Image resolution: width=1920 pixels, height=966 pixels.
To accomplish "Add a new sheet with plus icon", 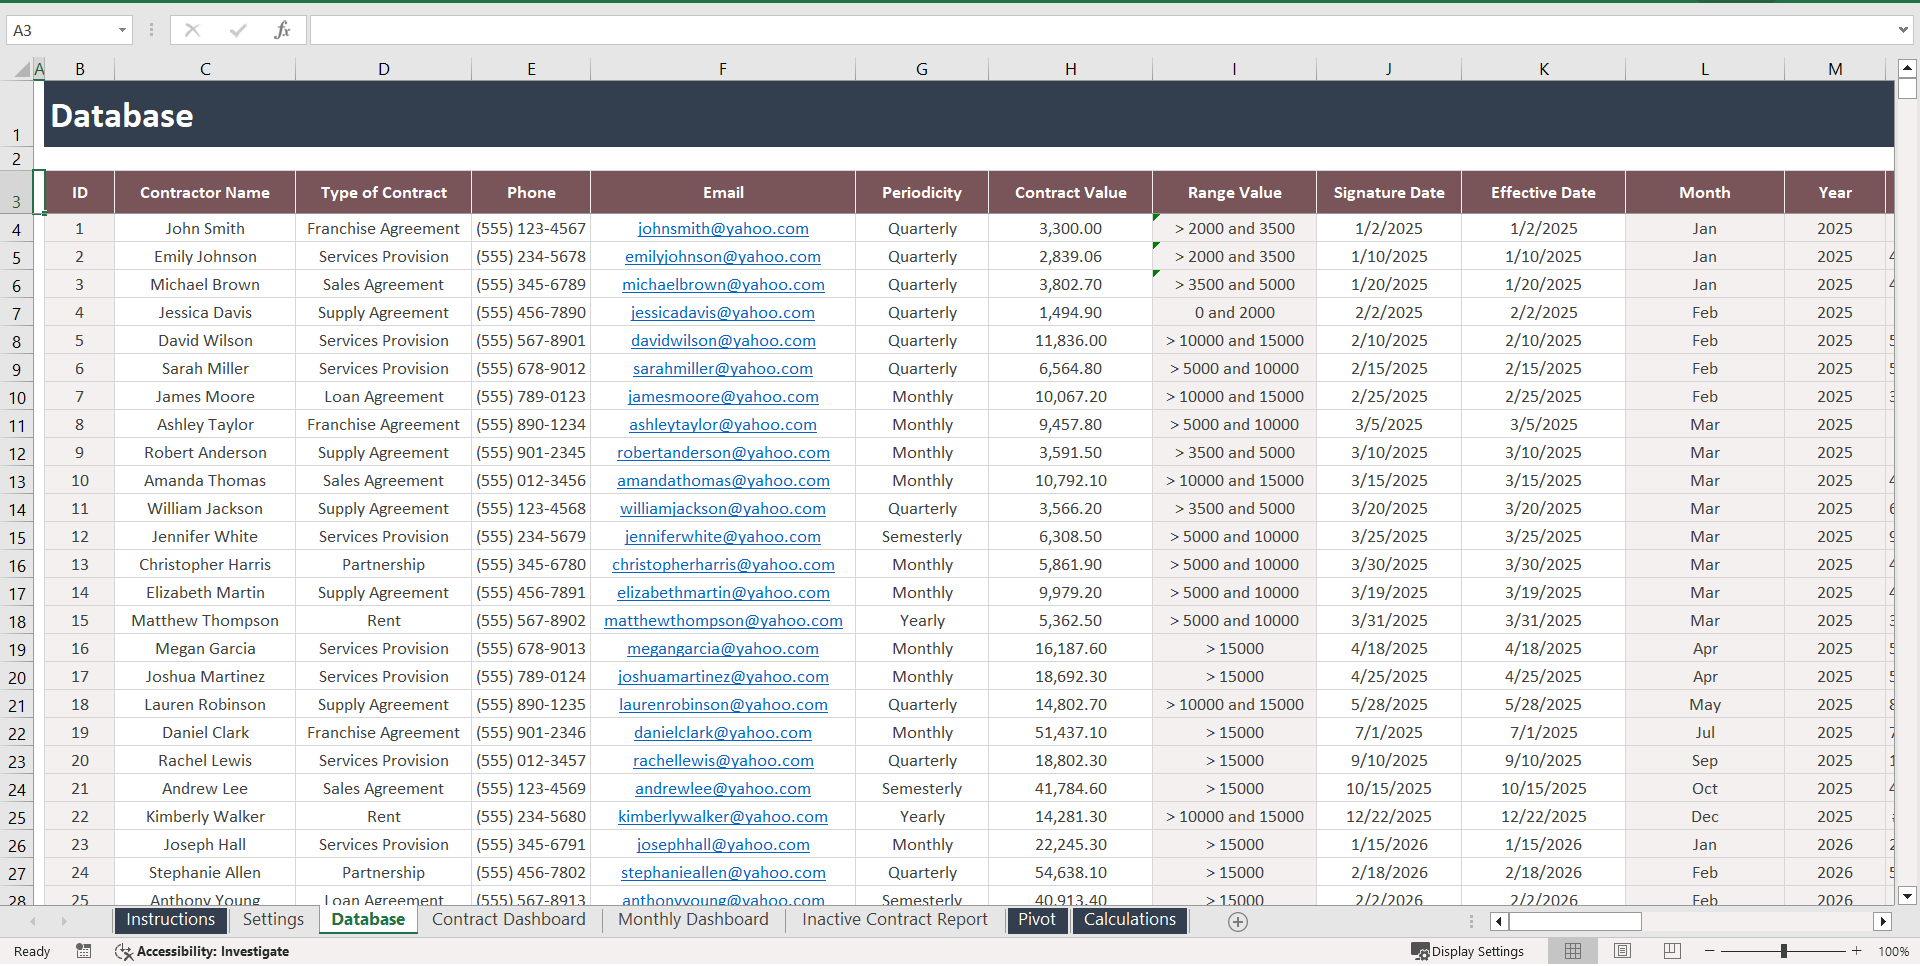I will click(1237, 922).
